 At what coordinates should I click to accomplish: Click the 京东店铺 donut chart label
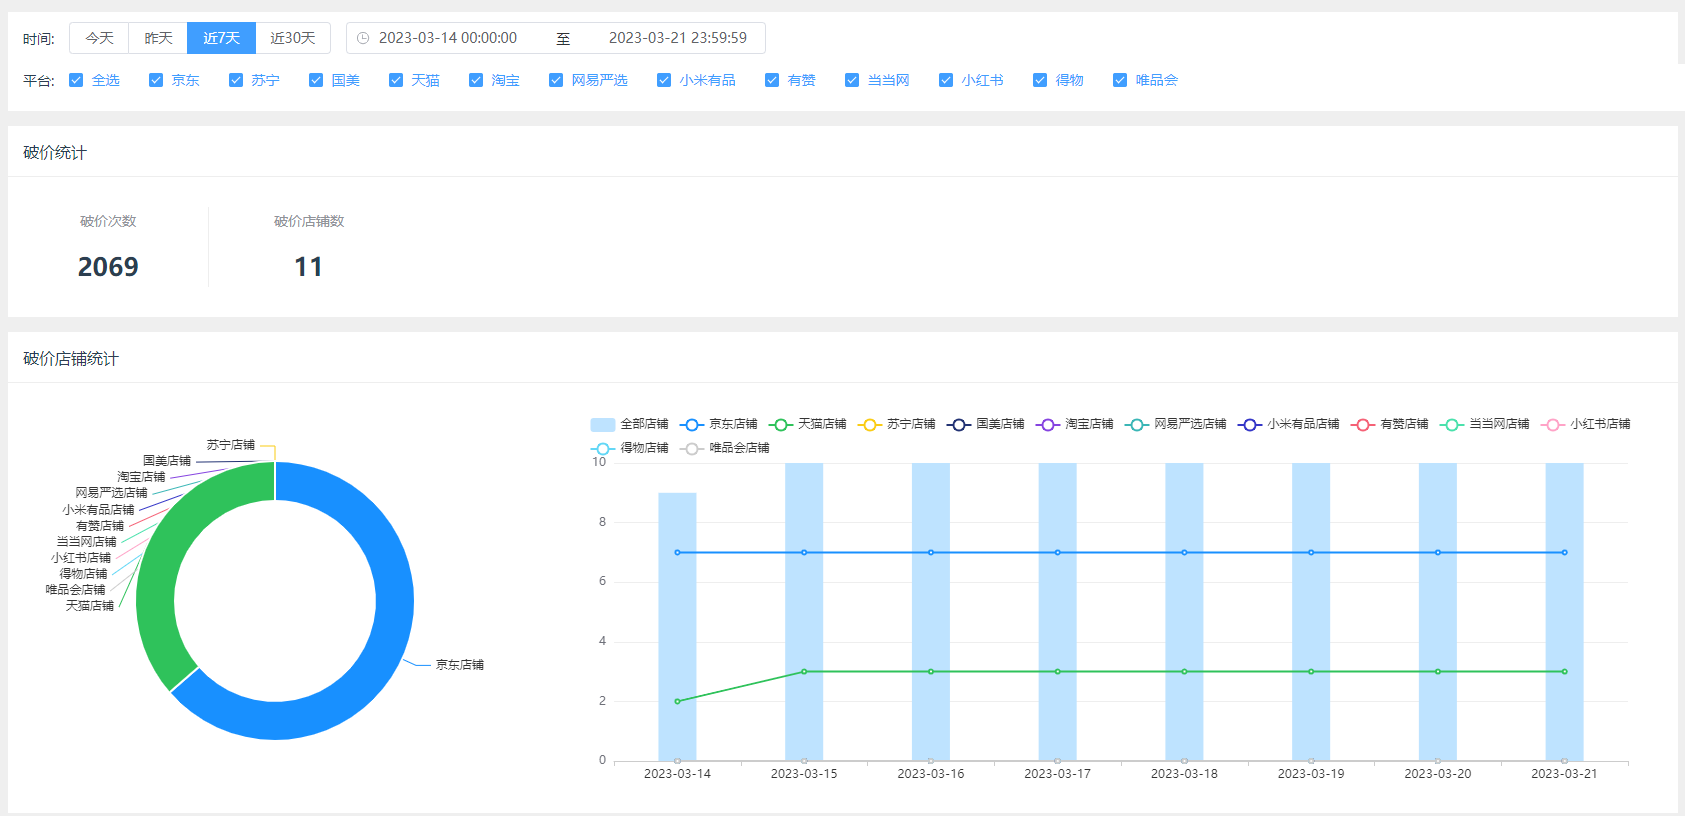(x=459, y=665)
